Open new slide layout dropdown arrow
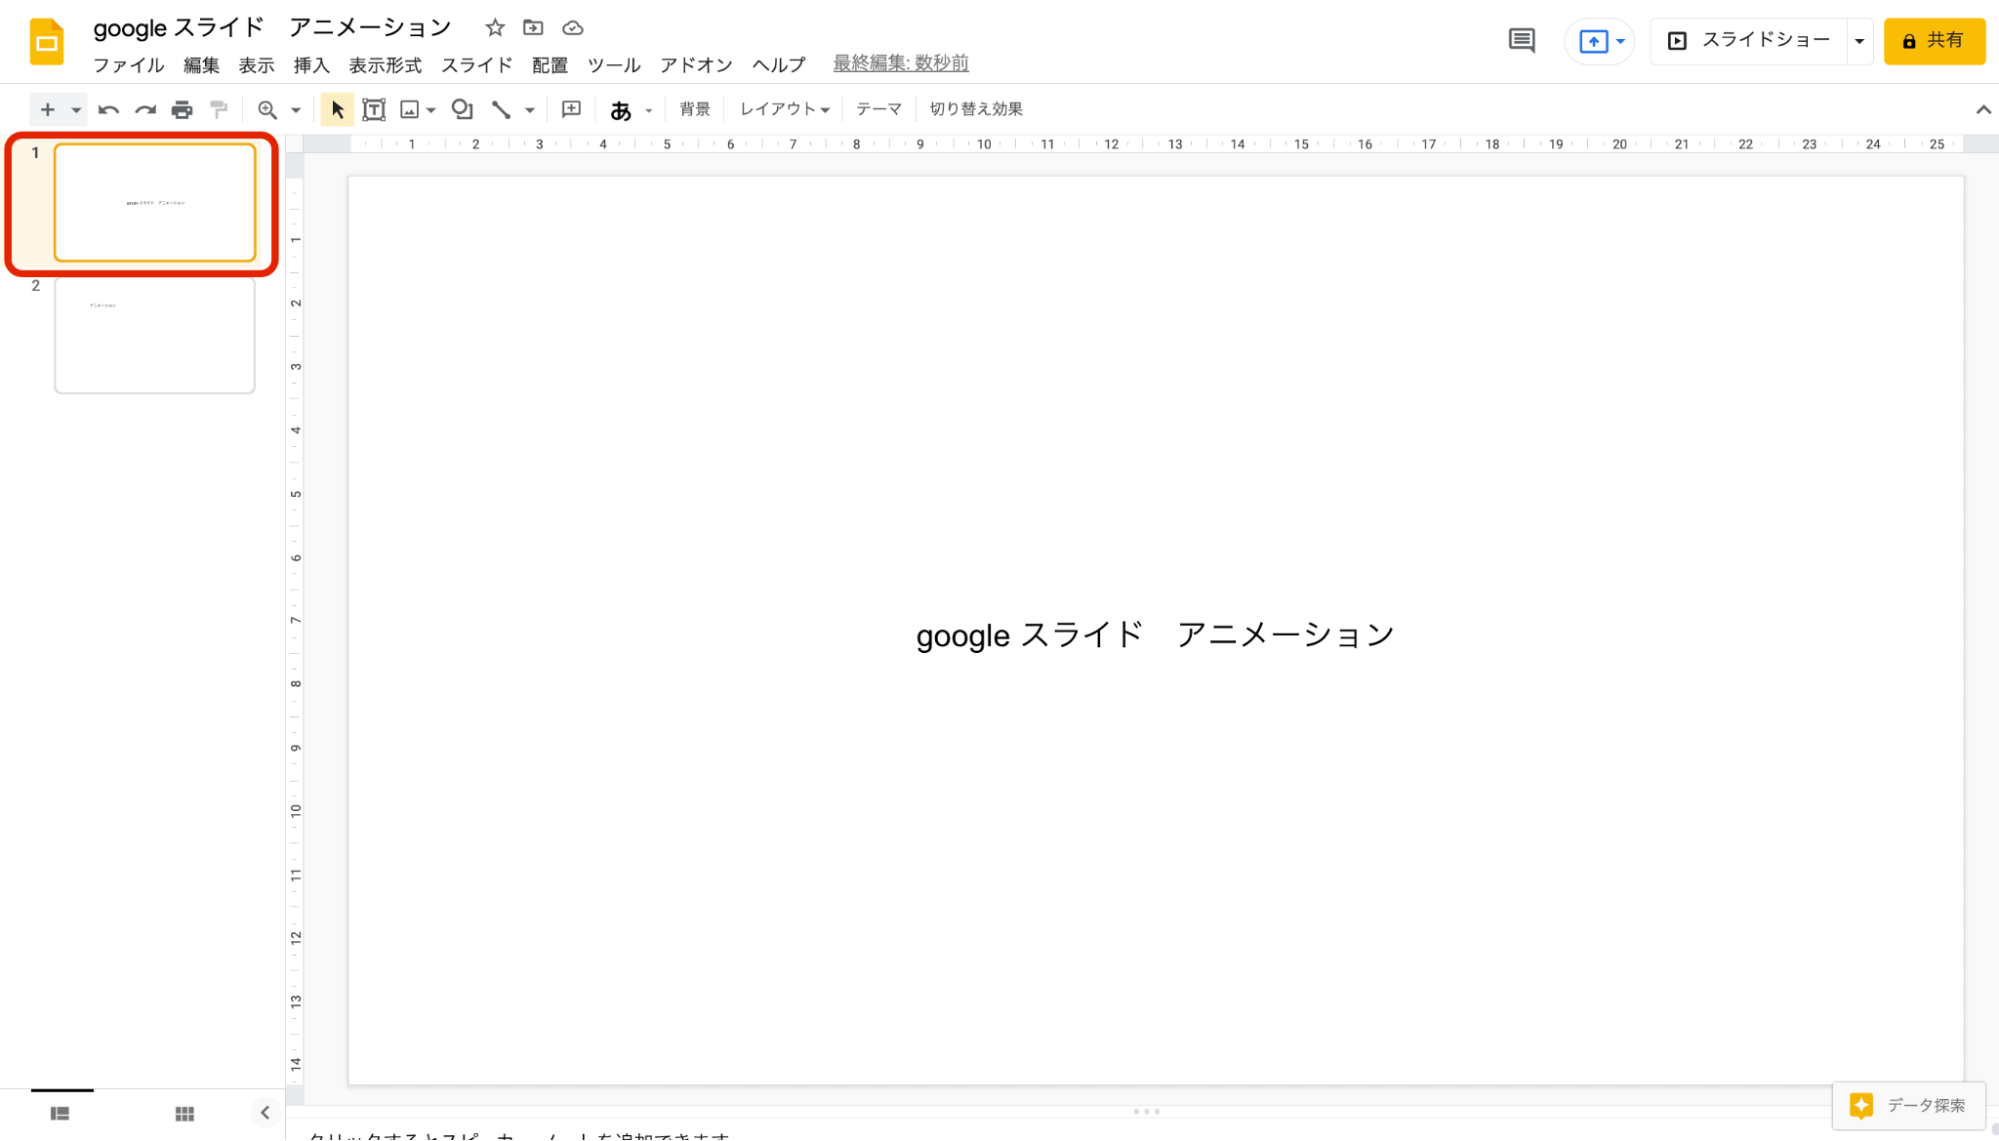This screenshot has width=1999, height=1141. 76,110
